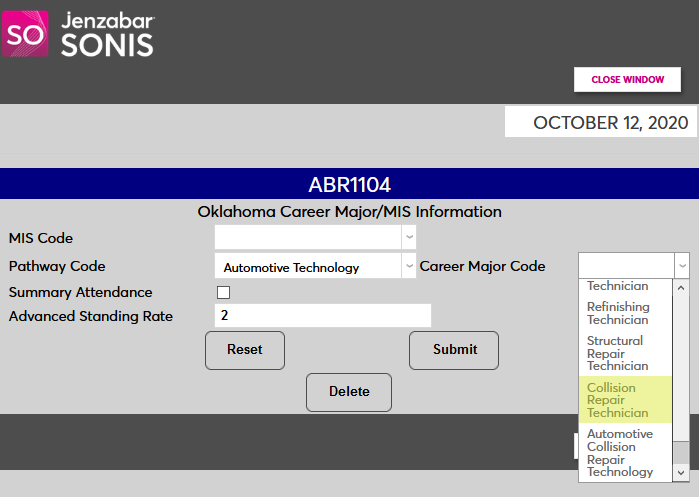
Task: Click the Submit button
Action: pyautogui.click(x=454, y=350)
